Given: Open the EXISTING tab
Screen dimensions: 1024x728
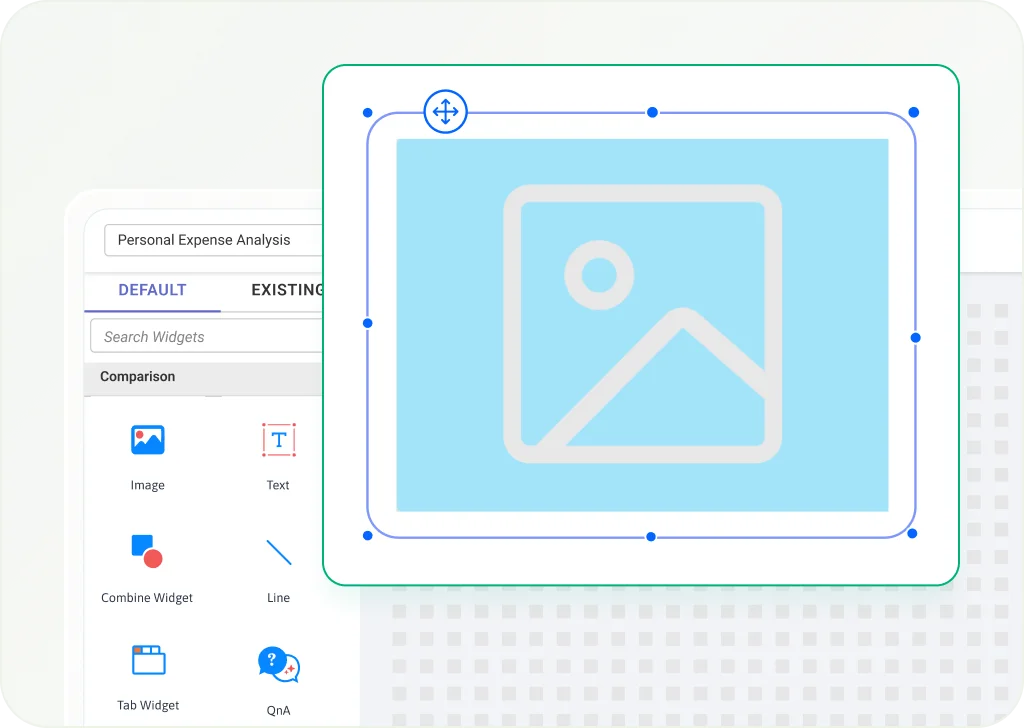Looking at the screenshot, I should [286, 290].
